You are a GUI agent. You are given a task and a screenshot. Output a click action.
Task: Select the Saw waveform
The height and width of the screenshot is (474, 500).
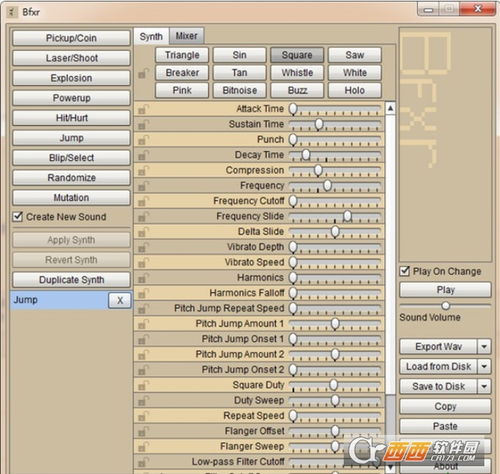[x=355, y=55]
